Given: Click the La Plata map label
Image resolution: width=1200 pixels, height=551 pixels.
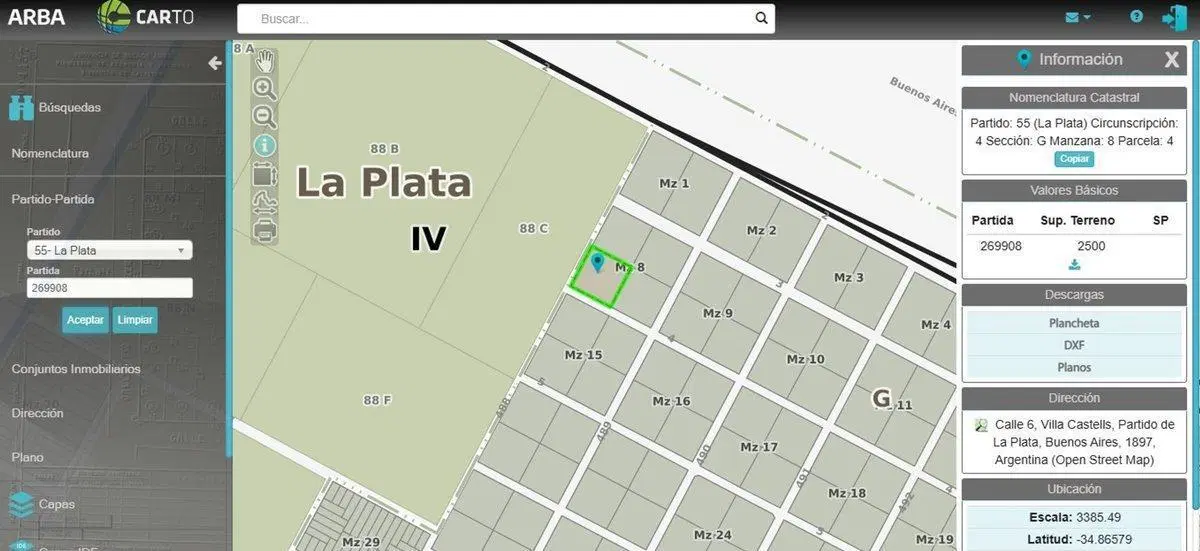Looking at the screenshot, I should [x=384, y=182].
